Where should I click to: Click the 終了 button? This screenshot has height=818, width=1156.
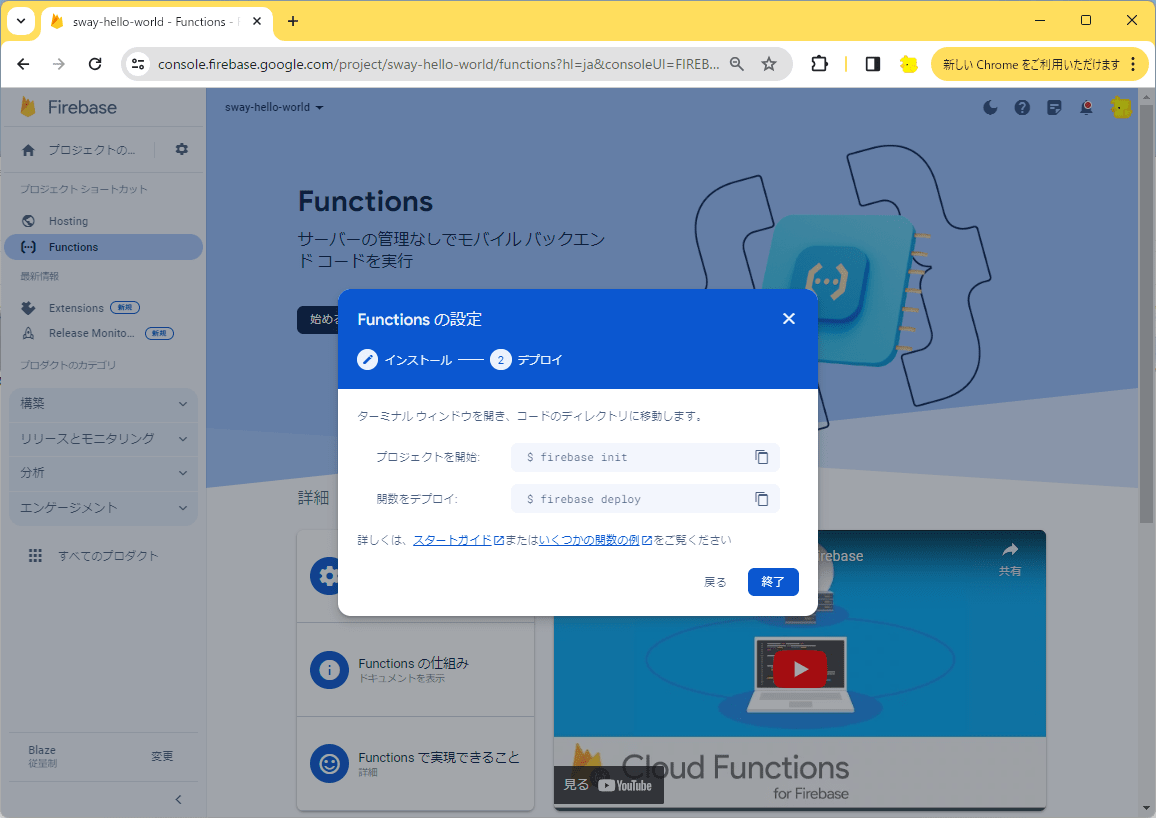tap(773, 581)
